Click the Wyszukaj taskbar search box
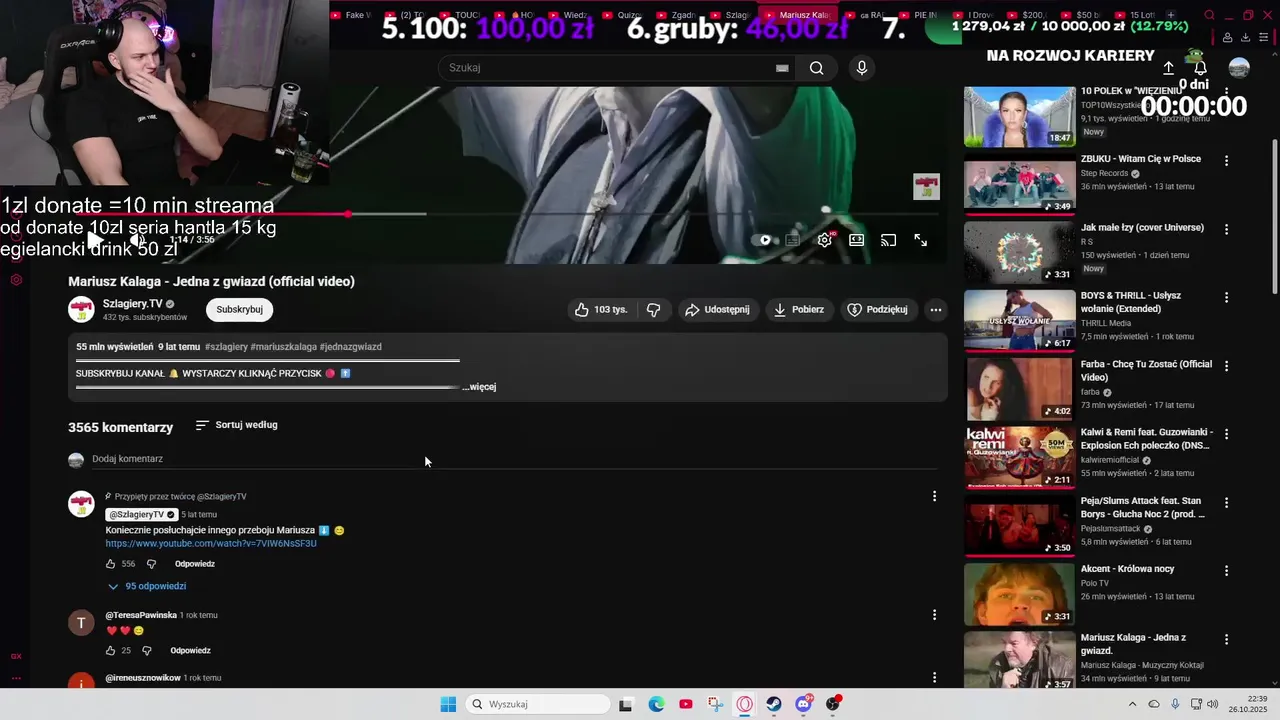 click(x=538, y=704)
